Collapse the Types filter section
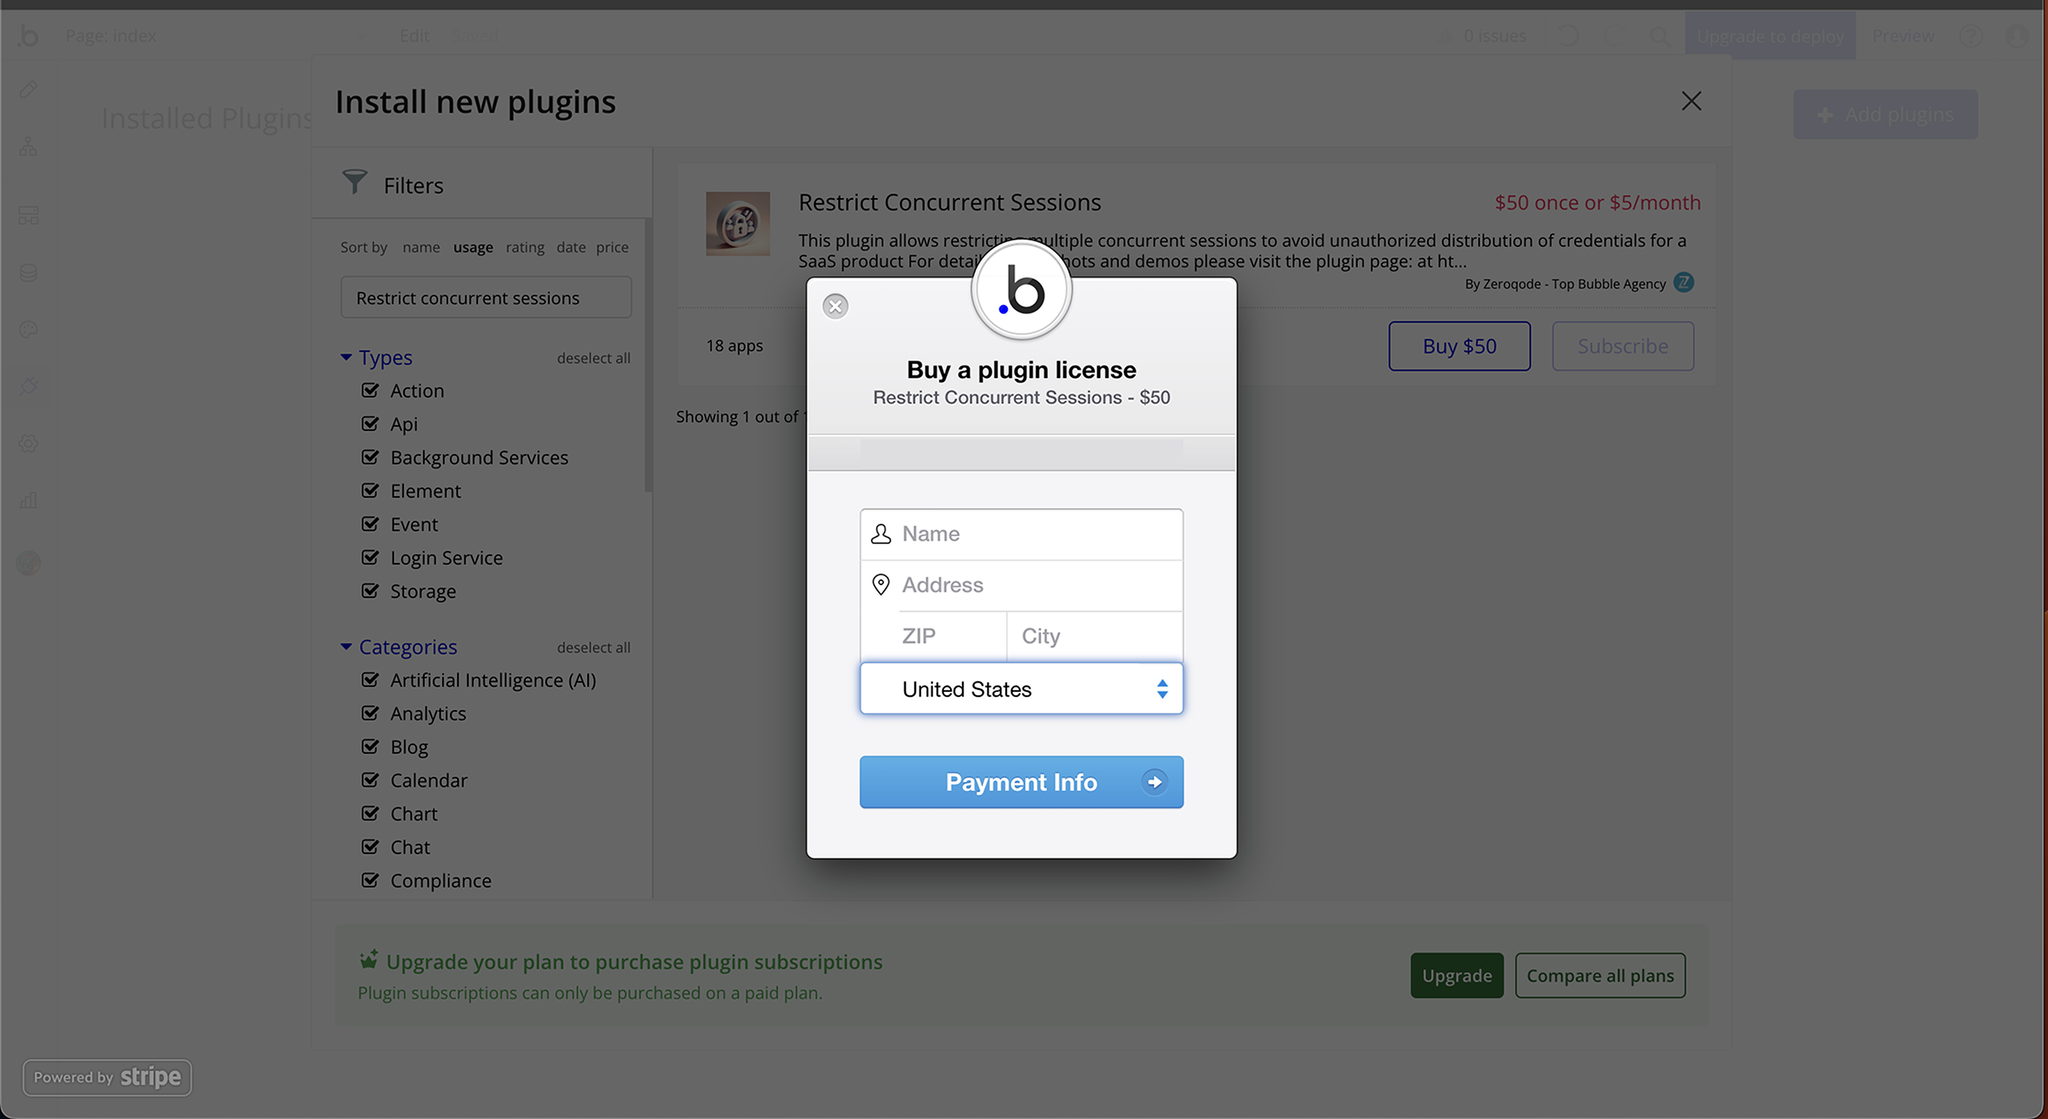 pos(346,357)
